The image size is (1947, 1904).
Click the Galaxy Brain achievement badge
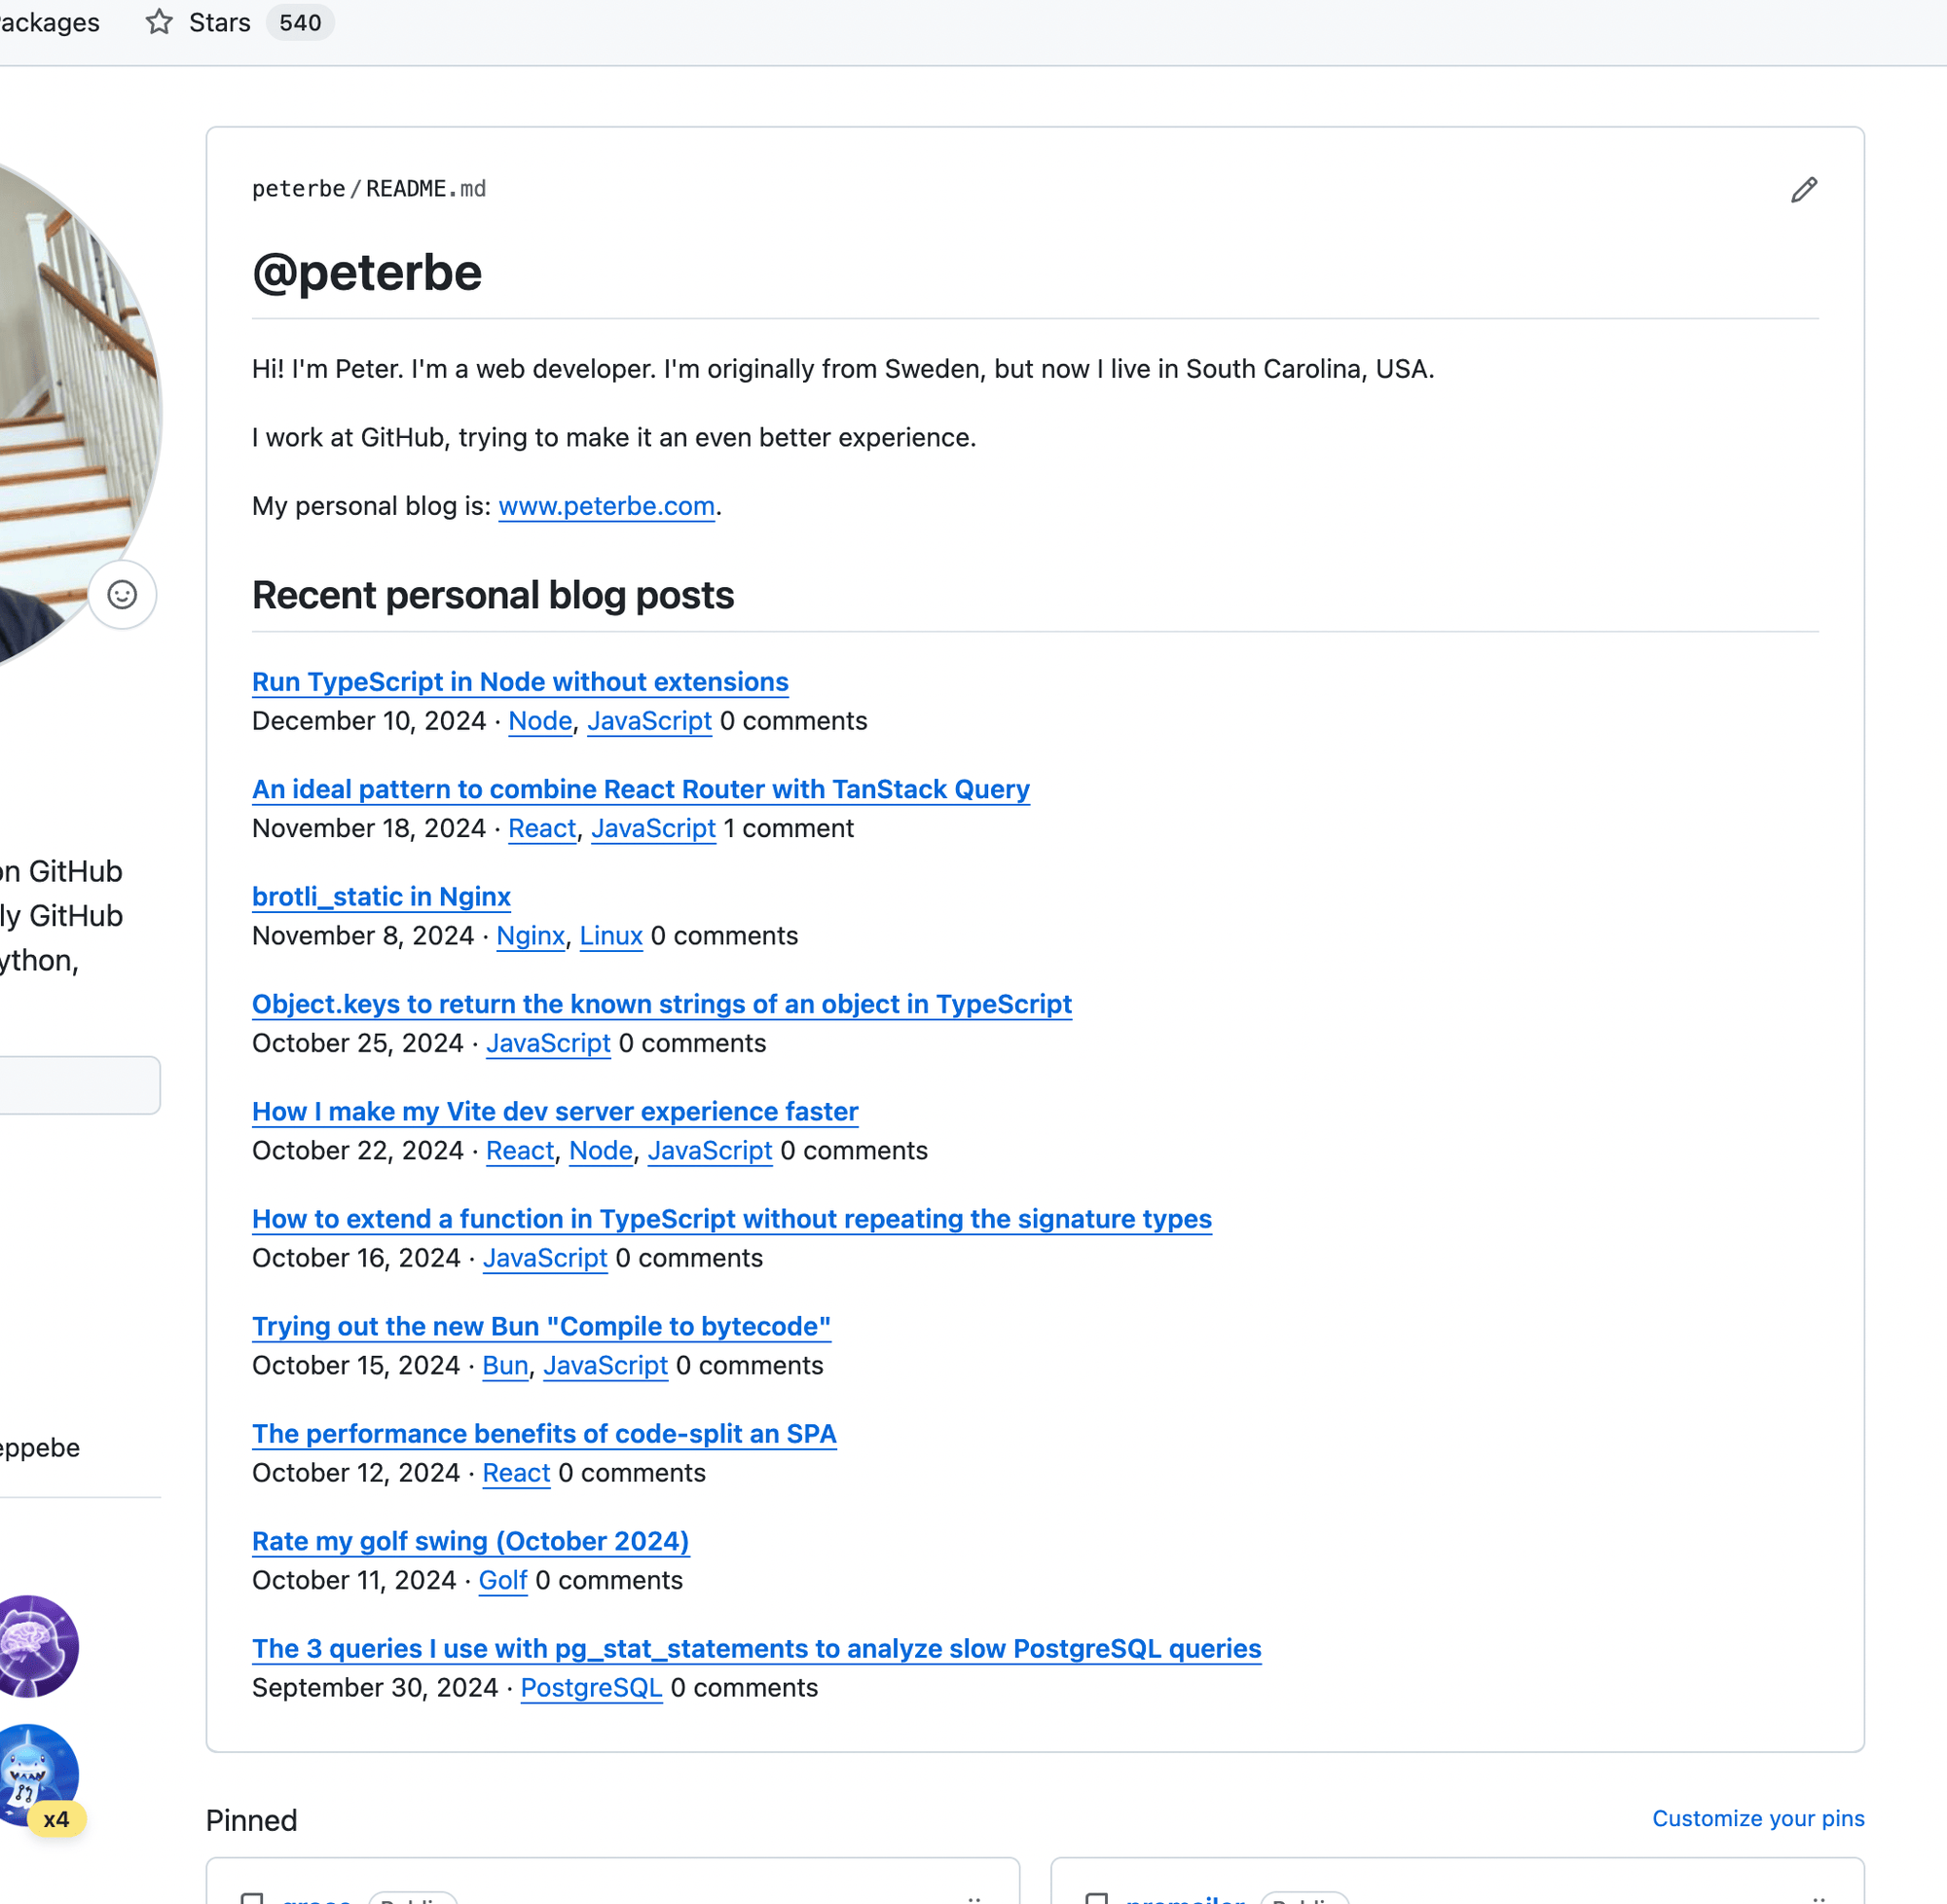point(36,1647)
